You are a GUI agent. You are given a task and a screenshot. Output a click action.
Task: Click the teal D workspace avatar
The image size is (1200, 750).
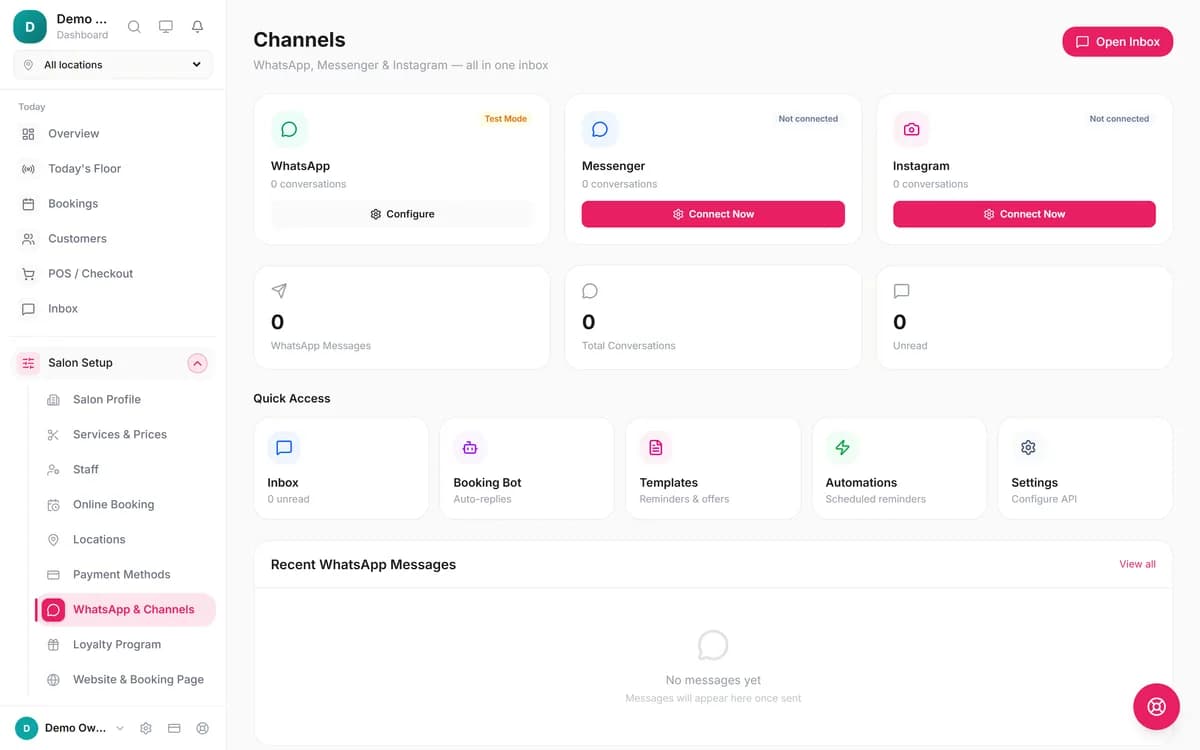(x=29, y=27)
